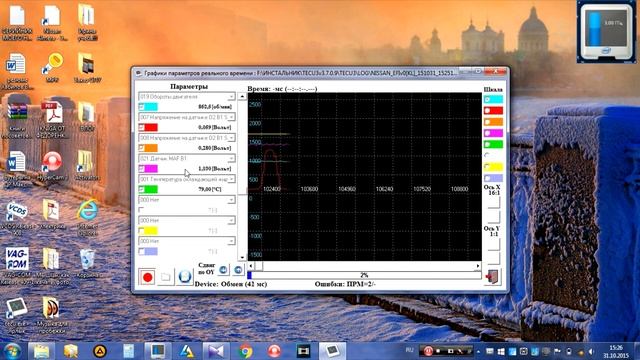The width and height of the screenshot is (640, 360).
Task: Open the Activators folder on the desktop
Action: (x=86, y=166)
